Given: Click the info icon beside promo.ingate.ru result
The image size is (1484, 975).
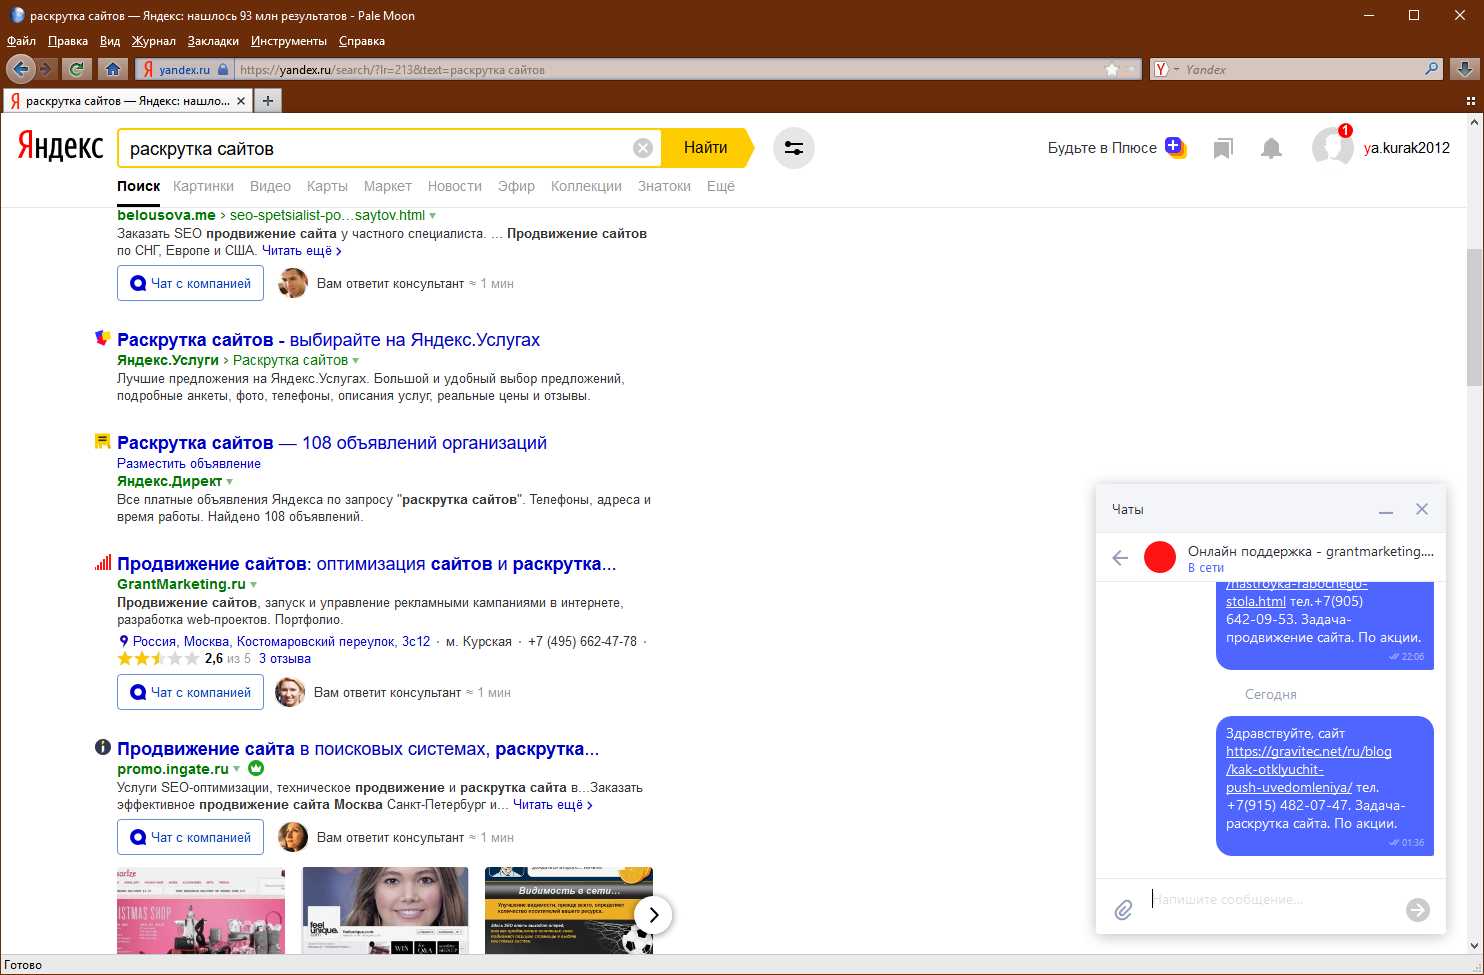Looking at the screenshot, I should pos(102,747).
